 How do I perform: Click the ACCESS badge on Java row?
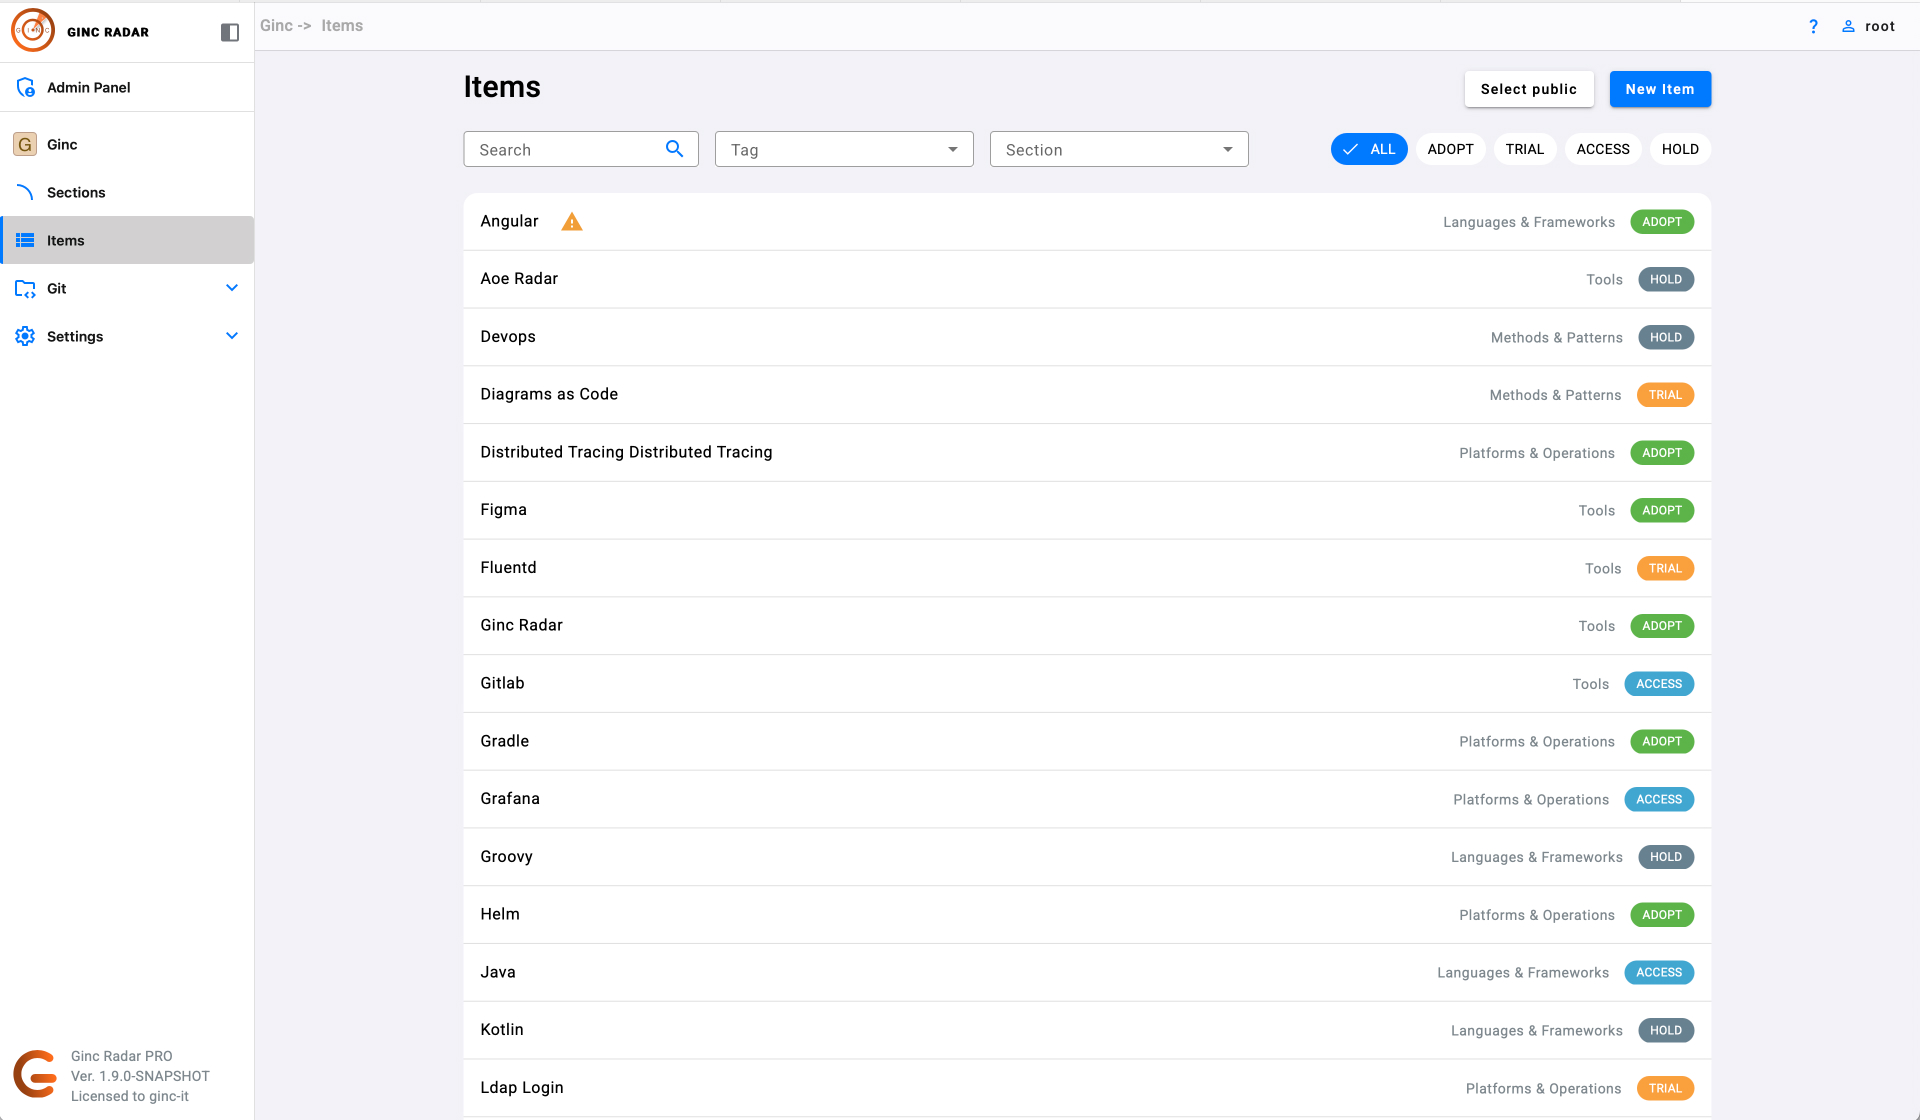click(x=1659, y=973)
